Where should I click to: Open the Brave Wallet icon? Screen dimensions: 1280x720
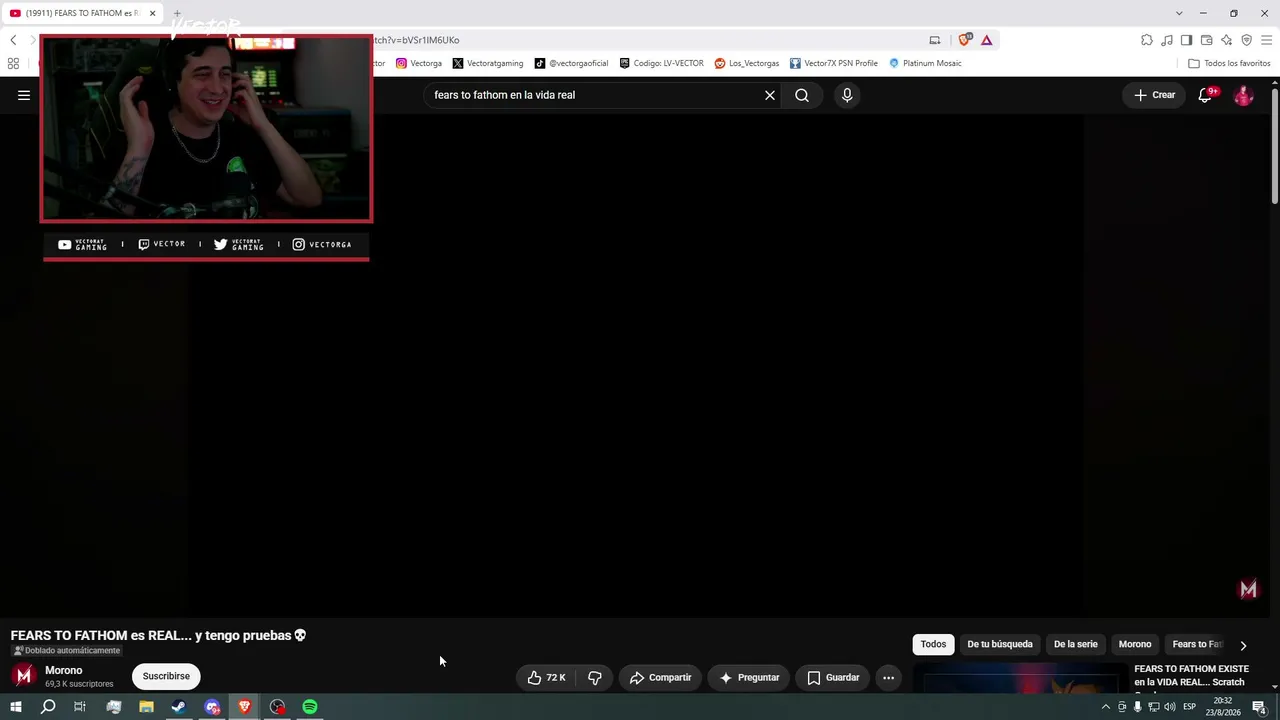pyautogui.click(x=1207, y=40)
